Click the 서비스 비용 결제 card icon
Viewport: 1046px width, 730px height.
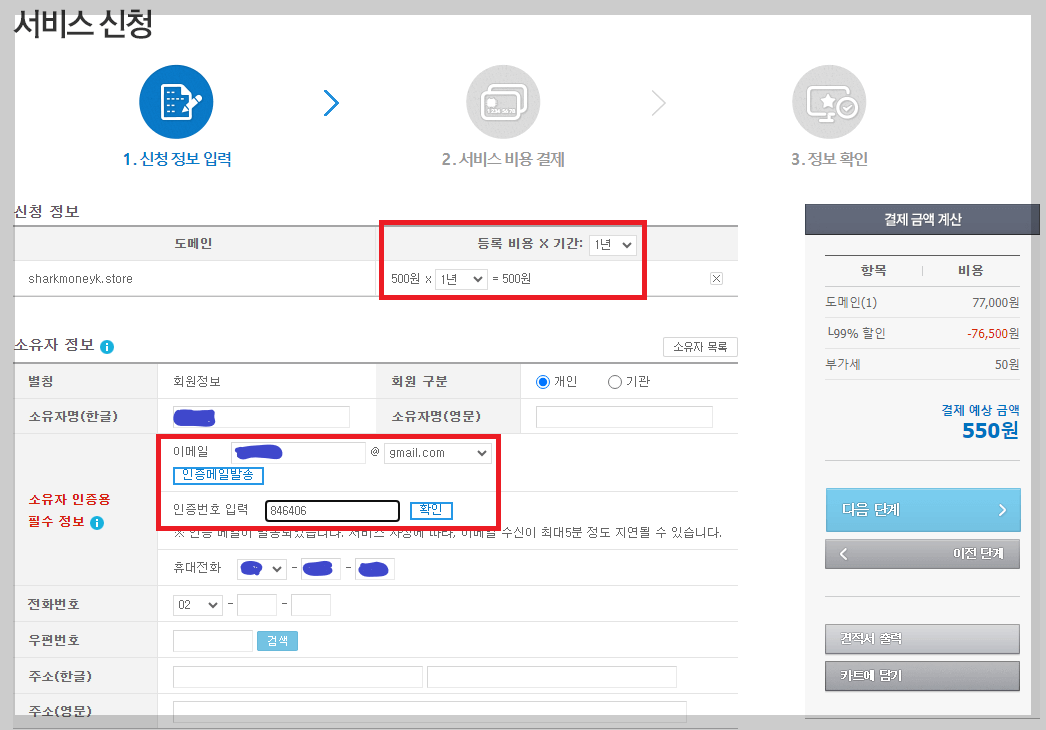pyautogui.click(x=503, y=101)
